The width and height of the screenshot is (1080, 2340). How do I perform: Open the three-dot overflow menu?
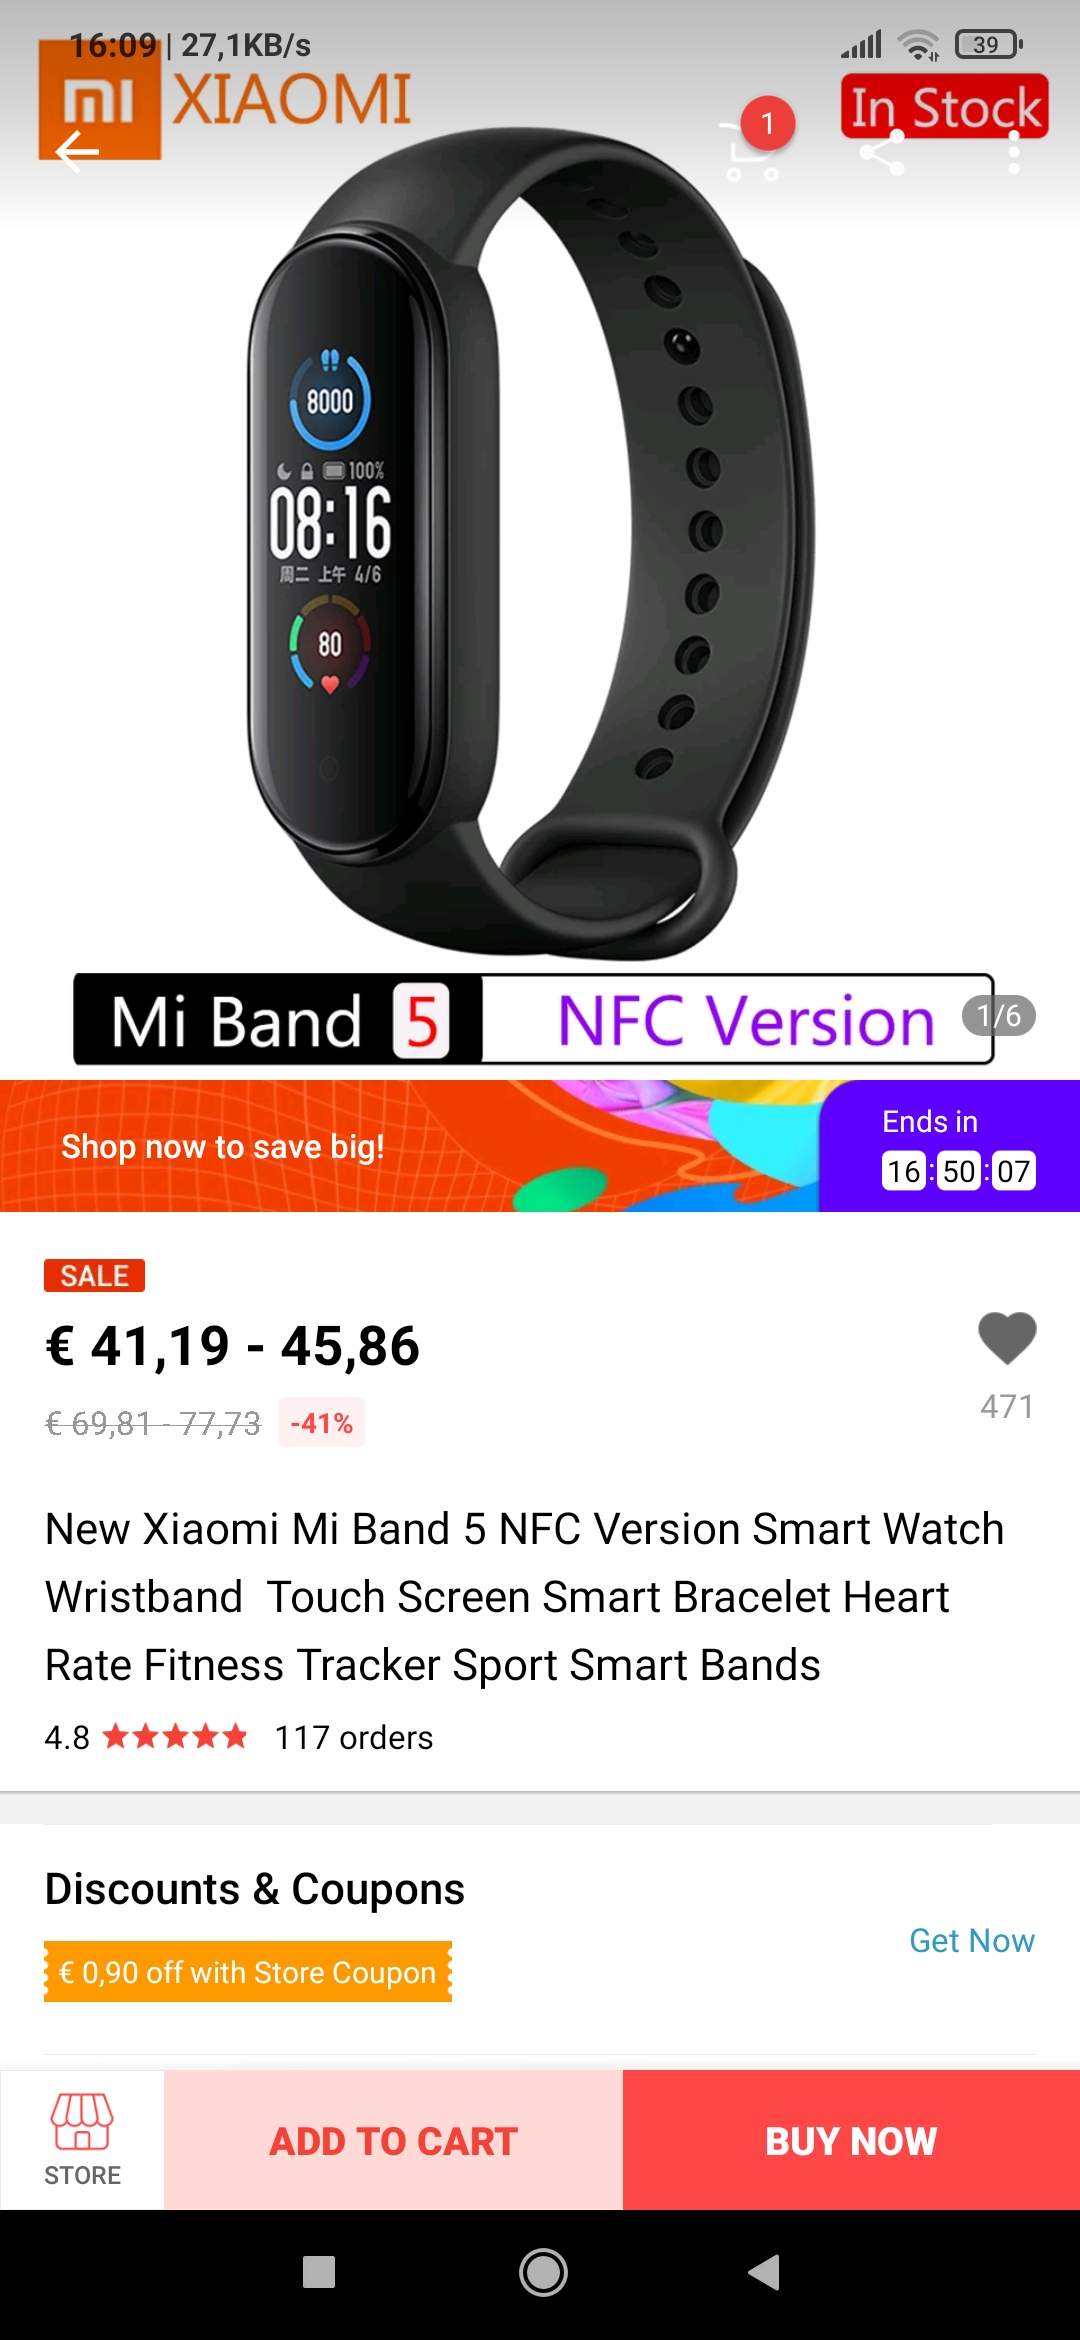pyautogui.click(x=1014, y=153)
